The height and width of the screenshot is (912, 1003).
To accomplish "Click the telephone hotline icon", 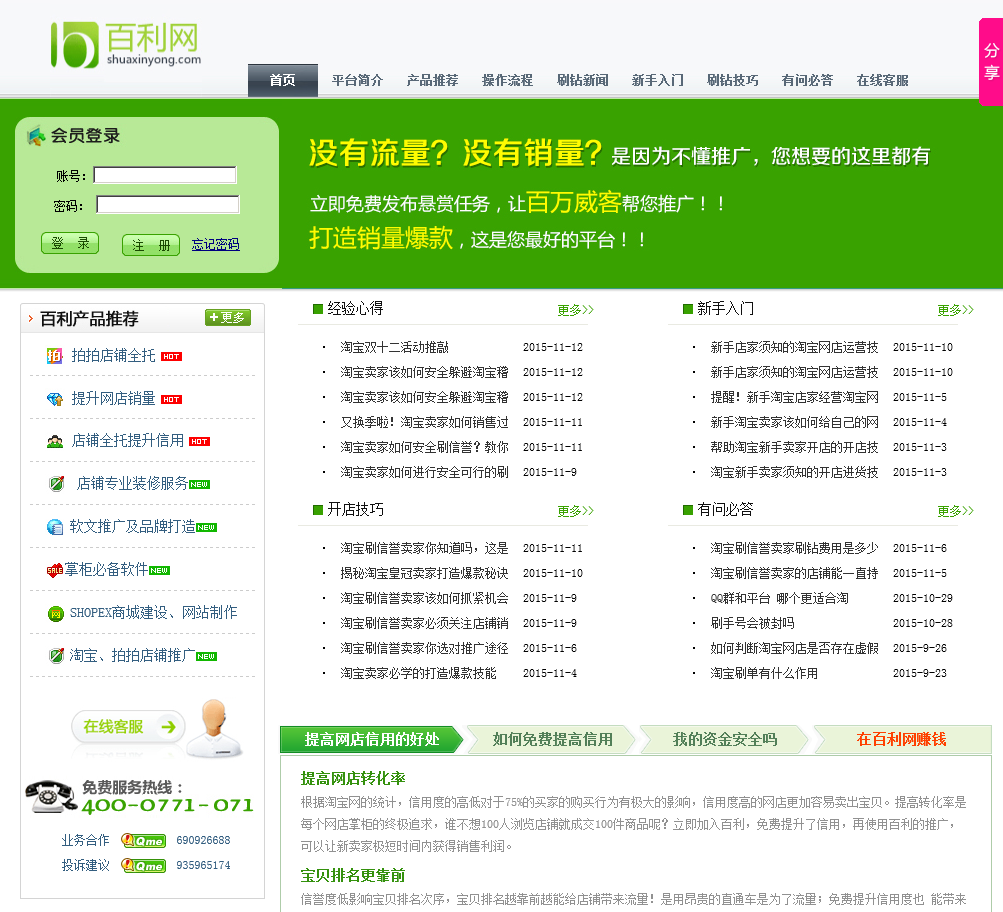I will (x=50, y=796).
